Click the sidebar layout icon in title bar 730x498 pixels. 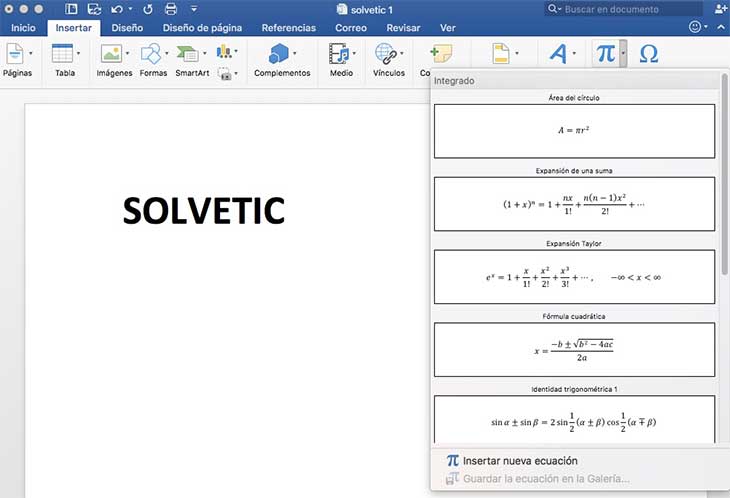click(71, 9)
